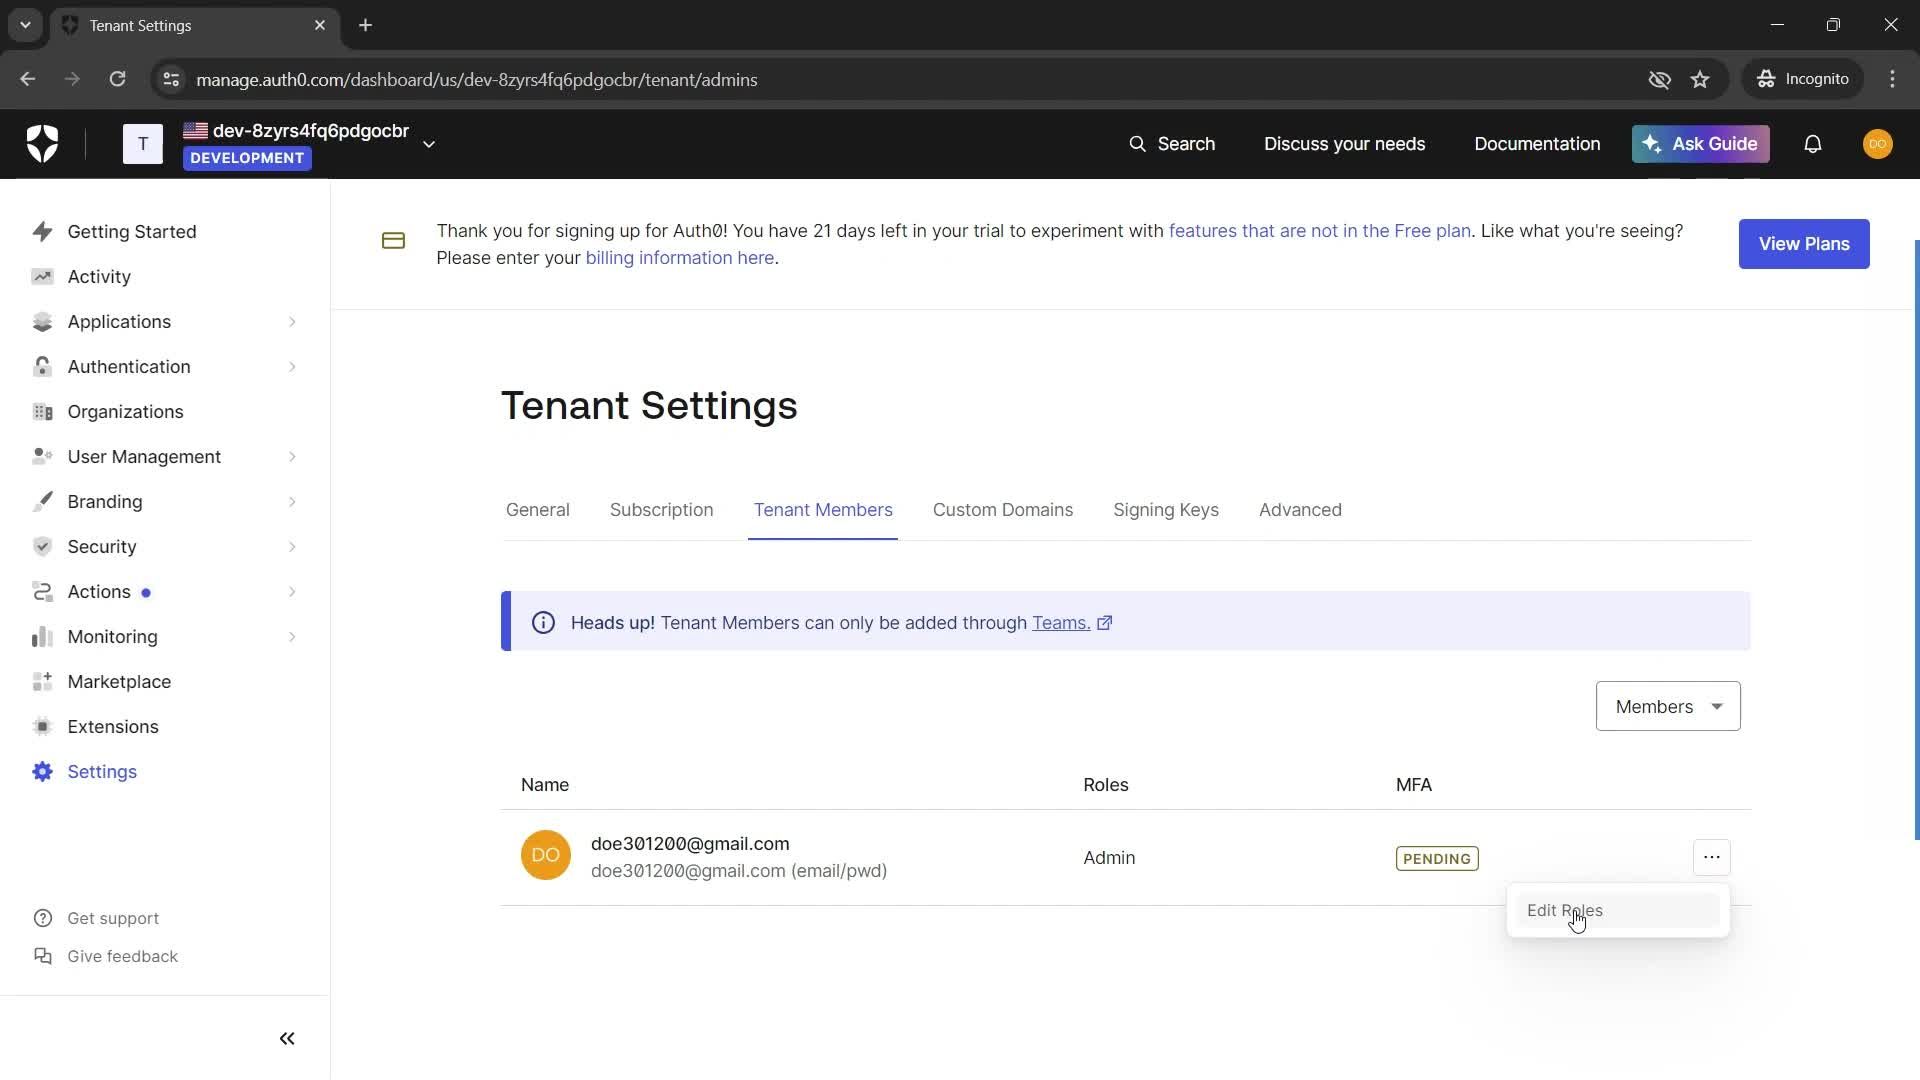The image size is (1920, 1080).
Task: Click the View Plans button
Action: tap(1803, 244)
